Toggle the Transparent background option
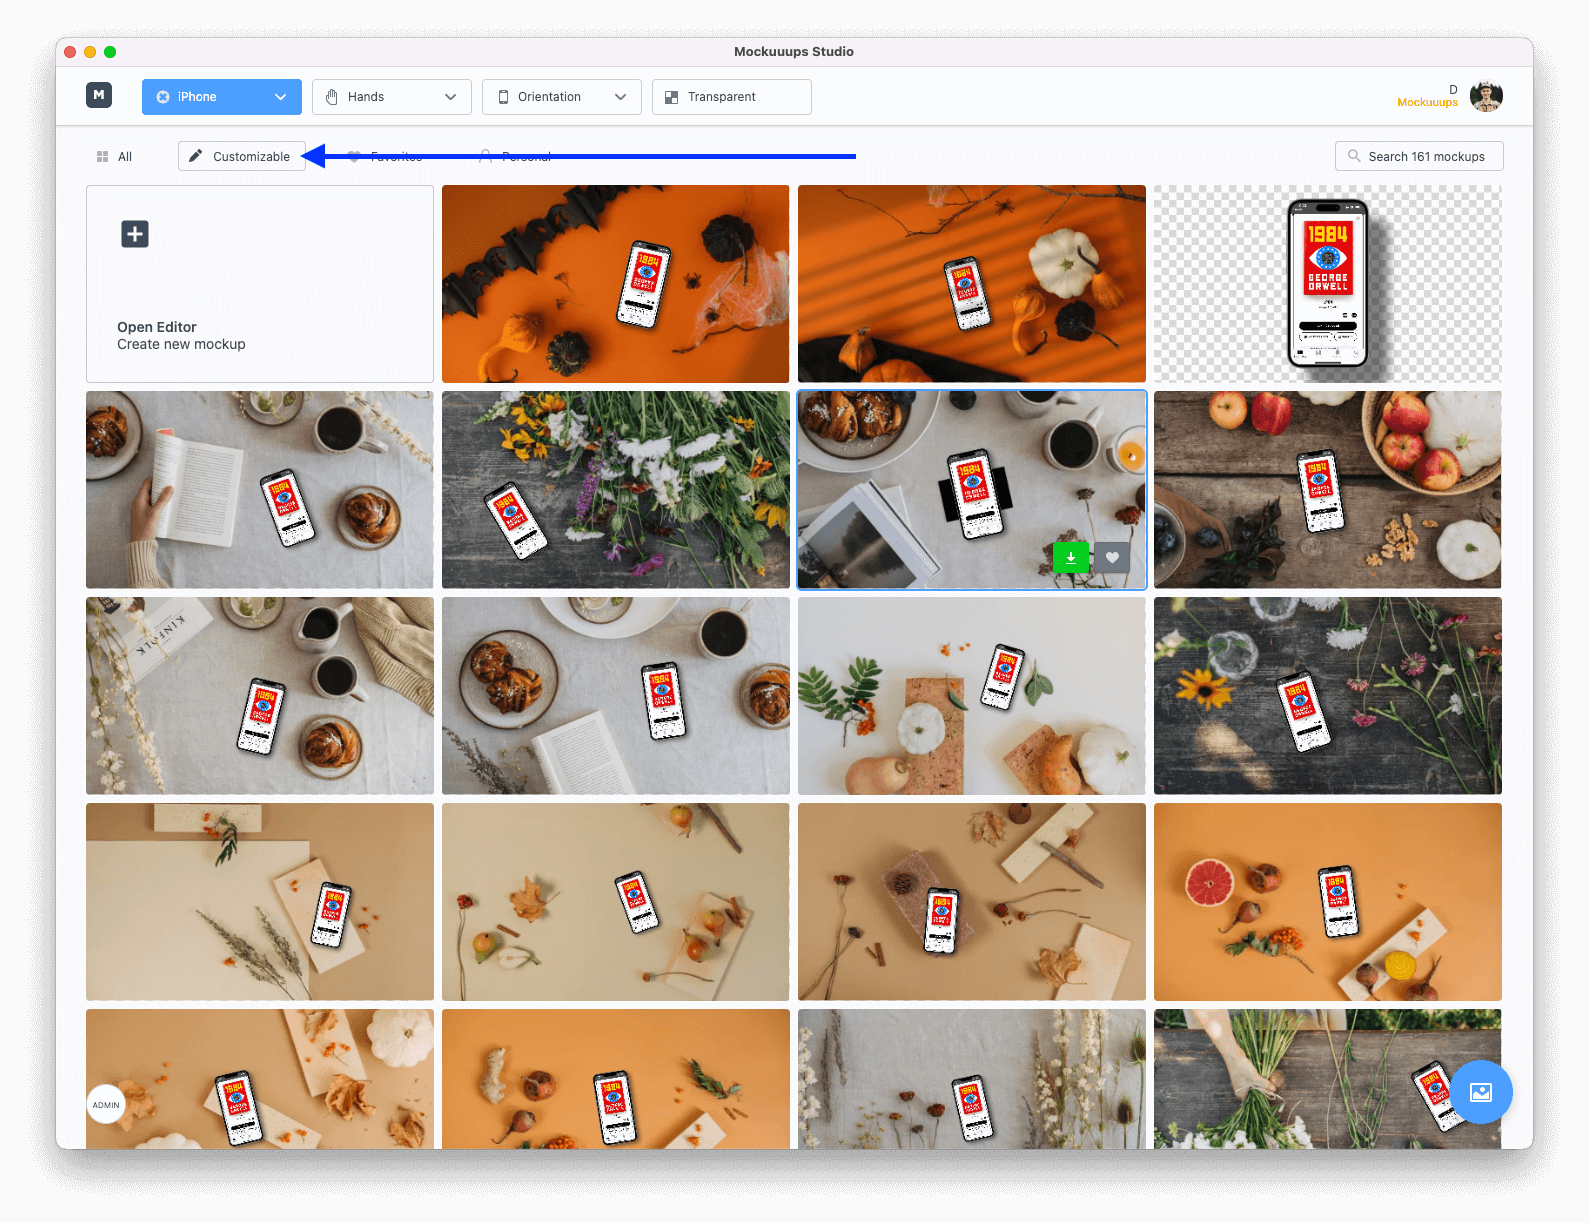This screenshot has width=1589, height=1223. (x=731, y=97)
